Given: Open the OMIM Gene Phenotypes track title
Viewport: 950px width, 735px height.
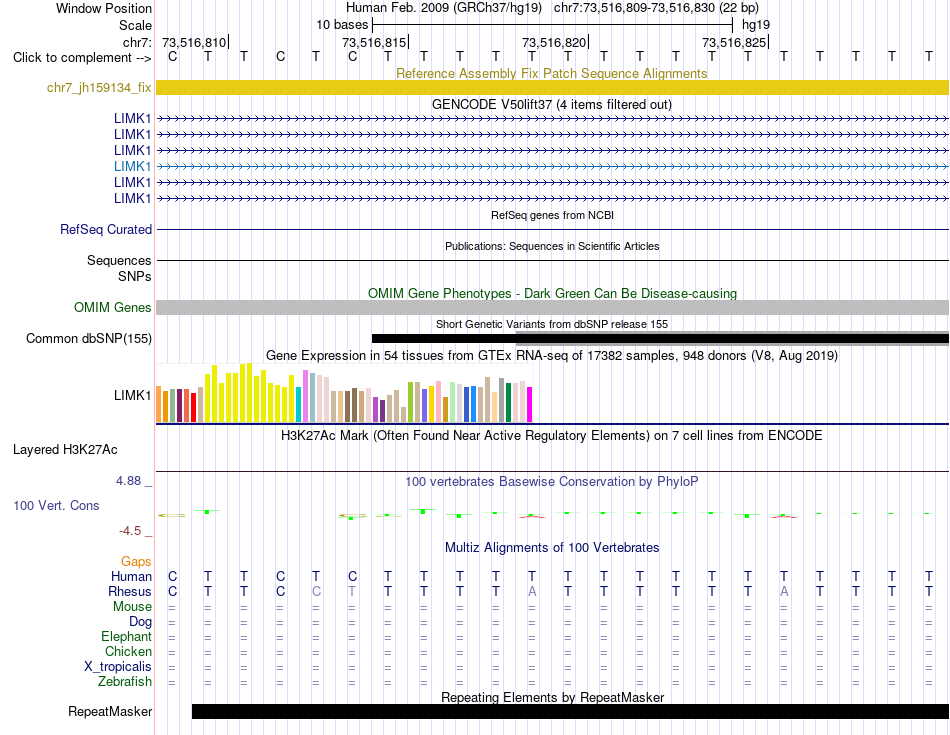Looking at the screenshot, I should pyautogui.click(x=552, y=293).
